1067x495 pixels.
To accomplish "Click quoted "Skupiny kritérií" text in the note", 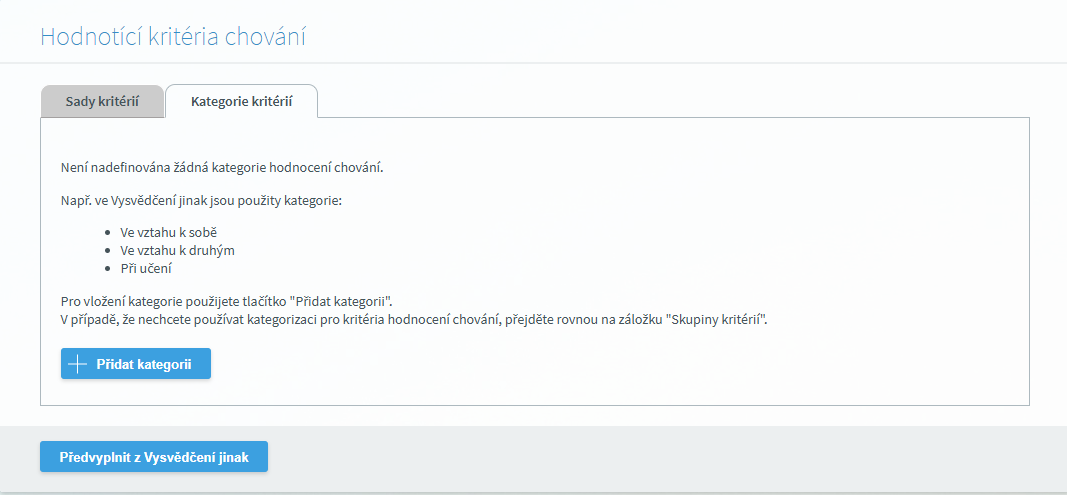I will 714,318.
